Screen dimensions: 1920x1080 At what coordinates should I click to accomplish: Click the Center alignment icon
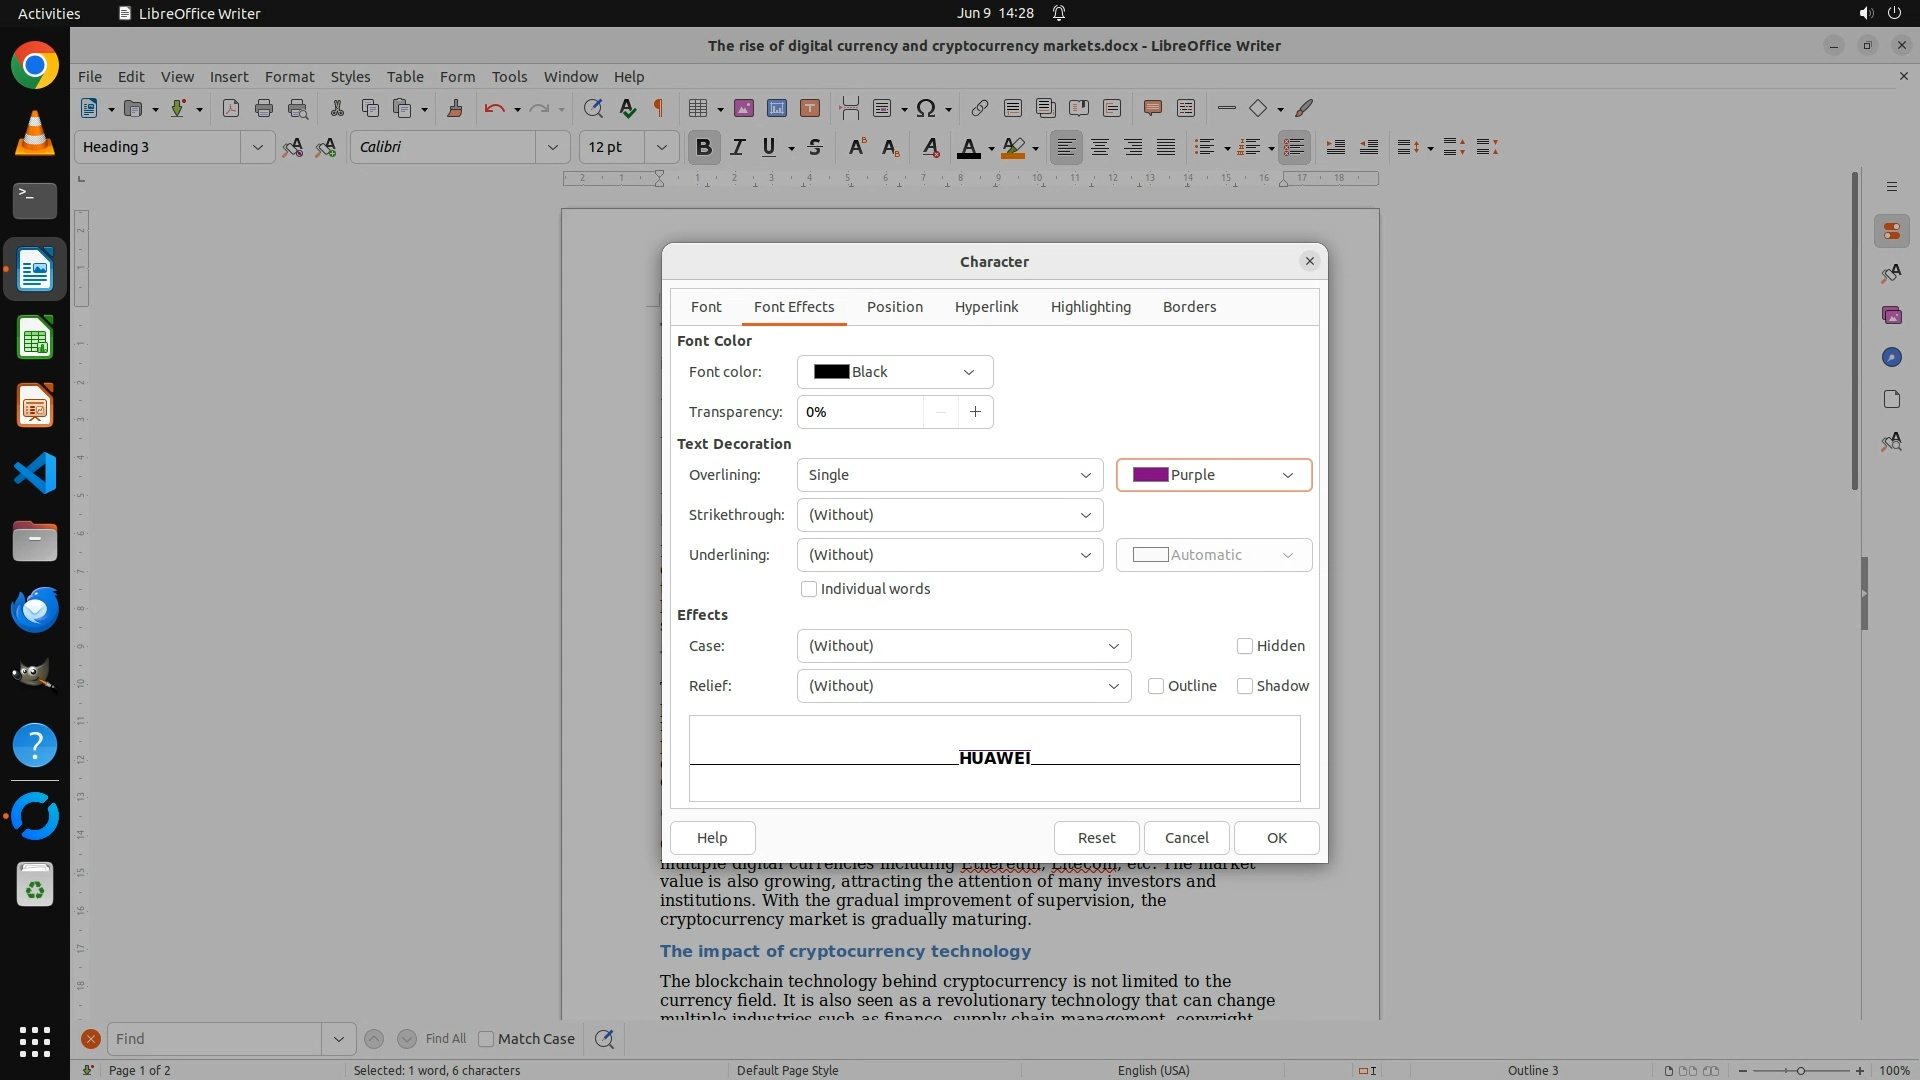1100,147
